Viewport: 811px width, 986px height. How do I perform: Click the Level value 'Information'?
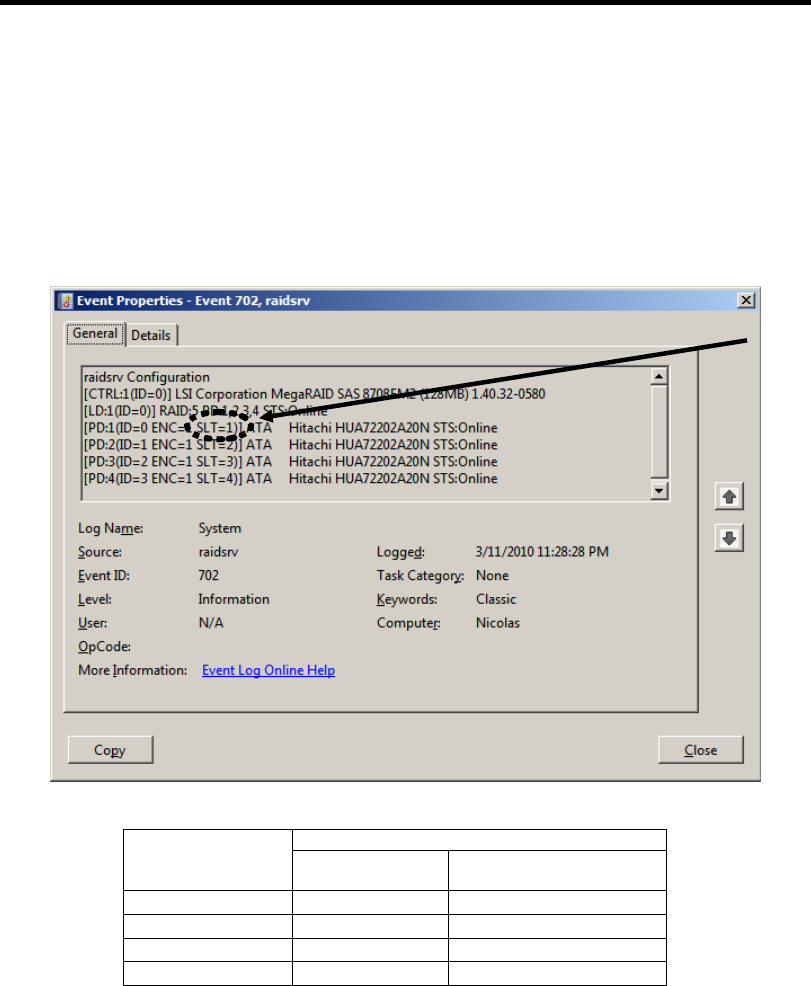pos(234,599)
